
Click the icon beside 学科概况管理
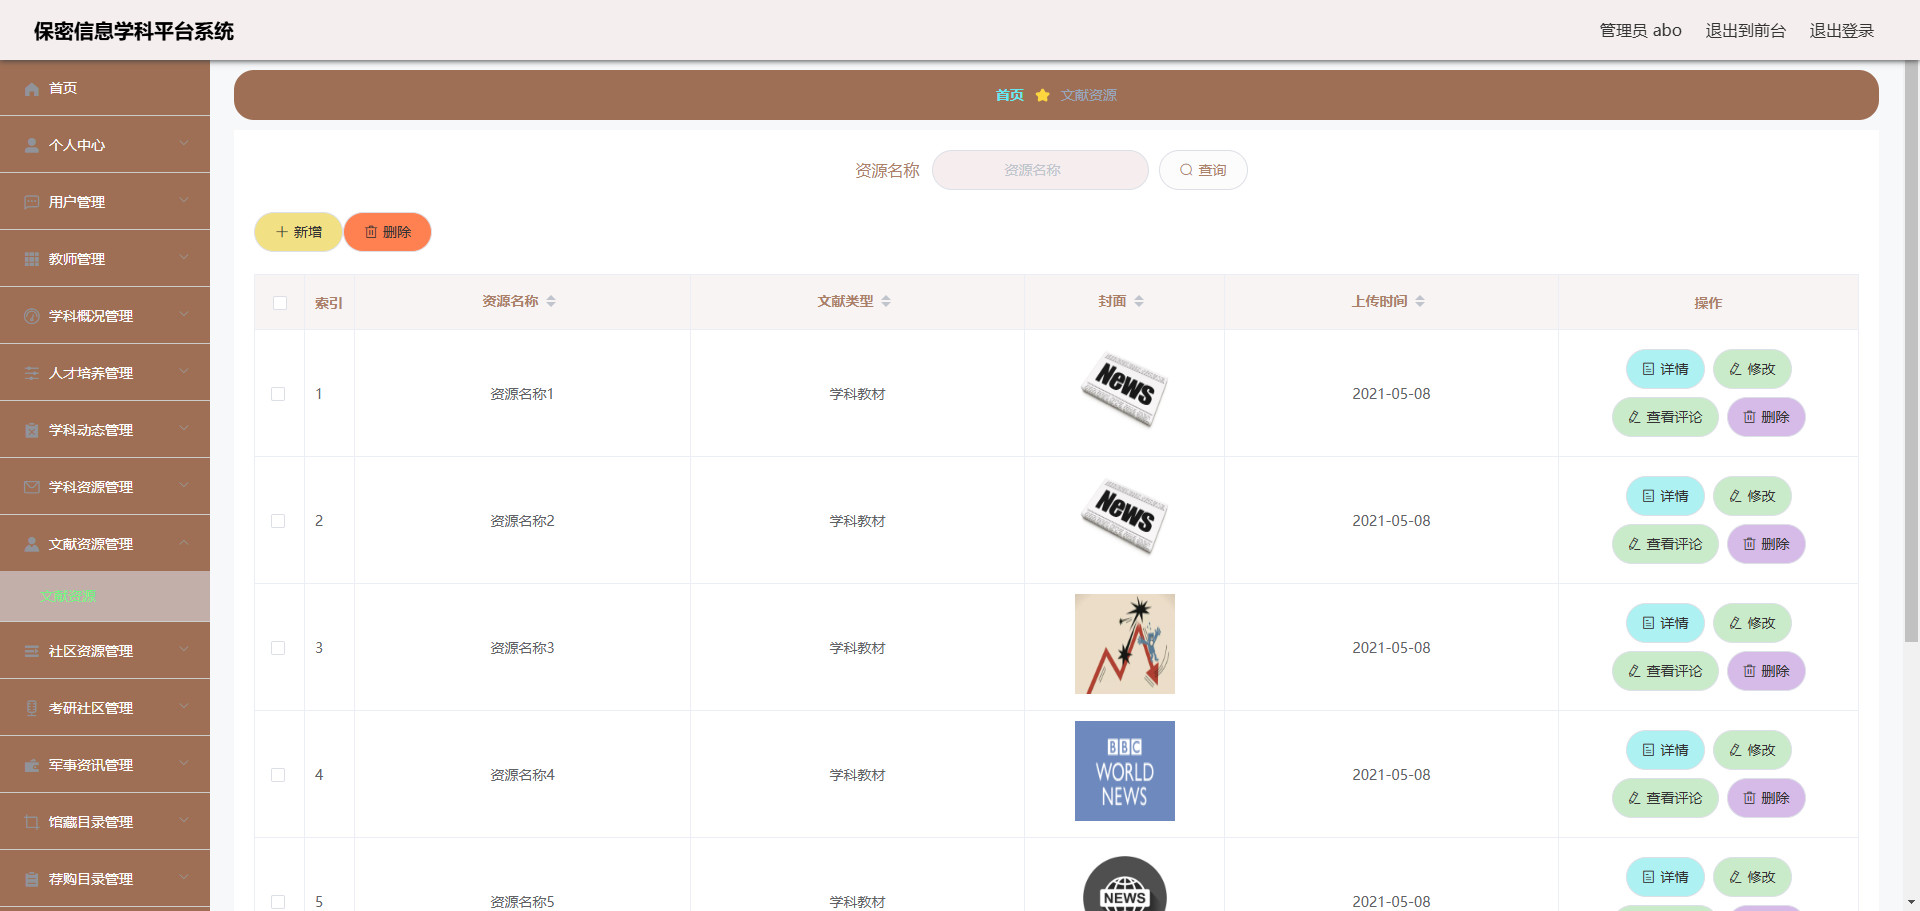32,317
